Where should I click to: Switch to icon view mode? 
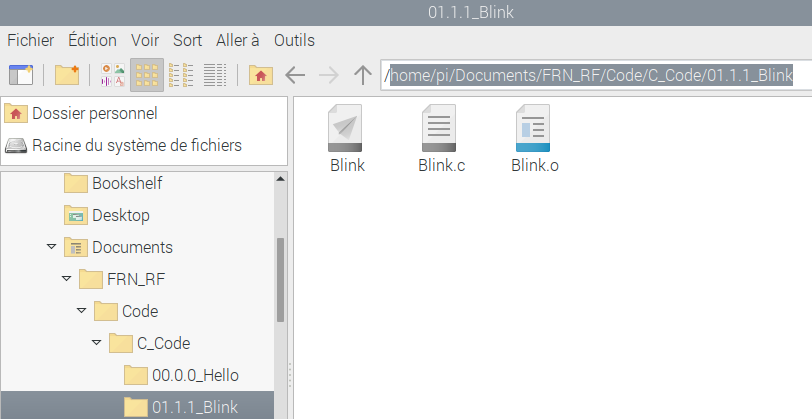(147, 75)
